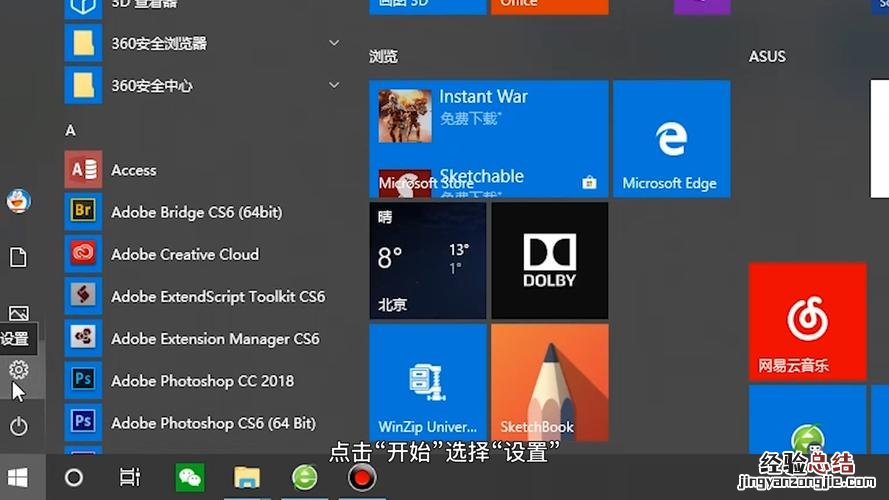Open the Beijing weather tile

[x=427, y=260]
